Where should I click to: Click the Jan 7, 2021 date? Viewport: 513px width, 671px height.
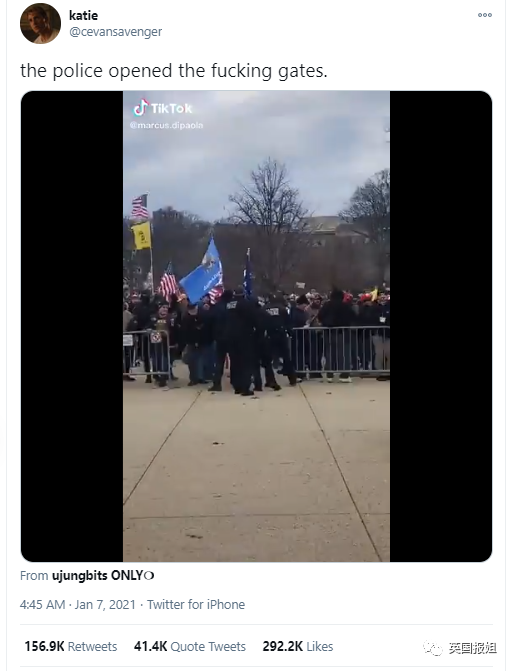pyautogui.click(x=105, y=605)
